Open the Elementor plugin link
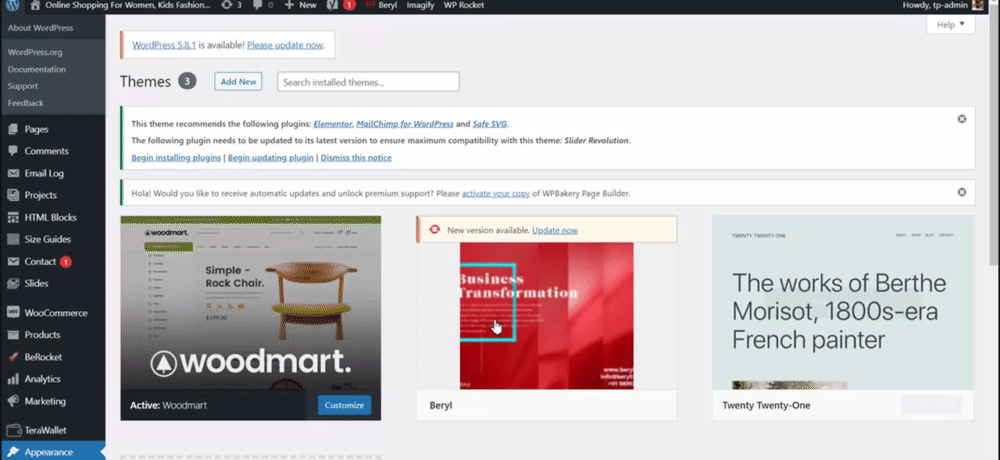 click(332, 124)
